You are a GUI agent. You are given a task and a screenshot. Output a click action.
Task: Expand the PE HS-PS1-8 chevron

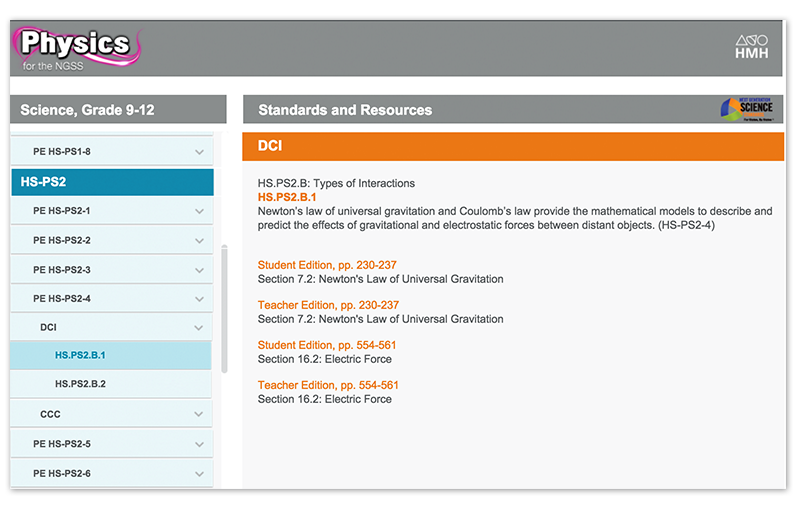click(x=199, y=152)
